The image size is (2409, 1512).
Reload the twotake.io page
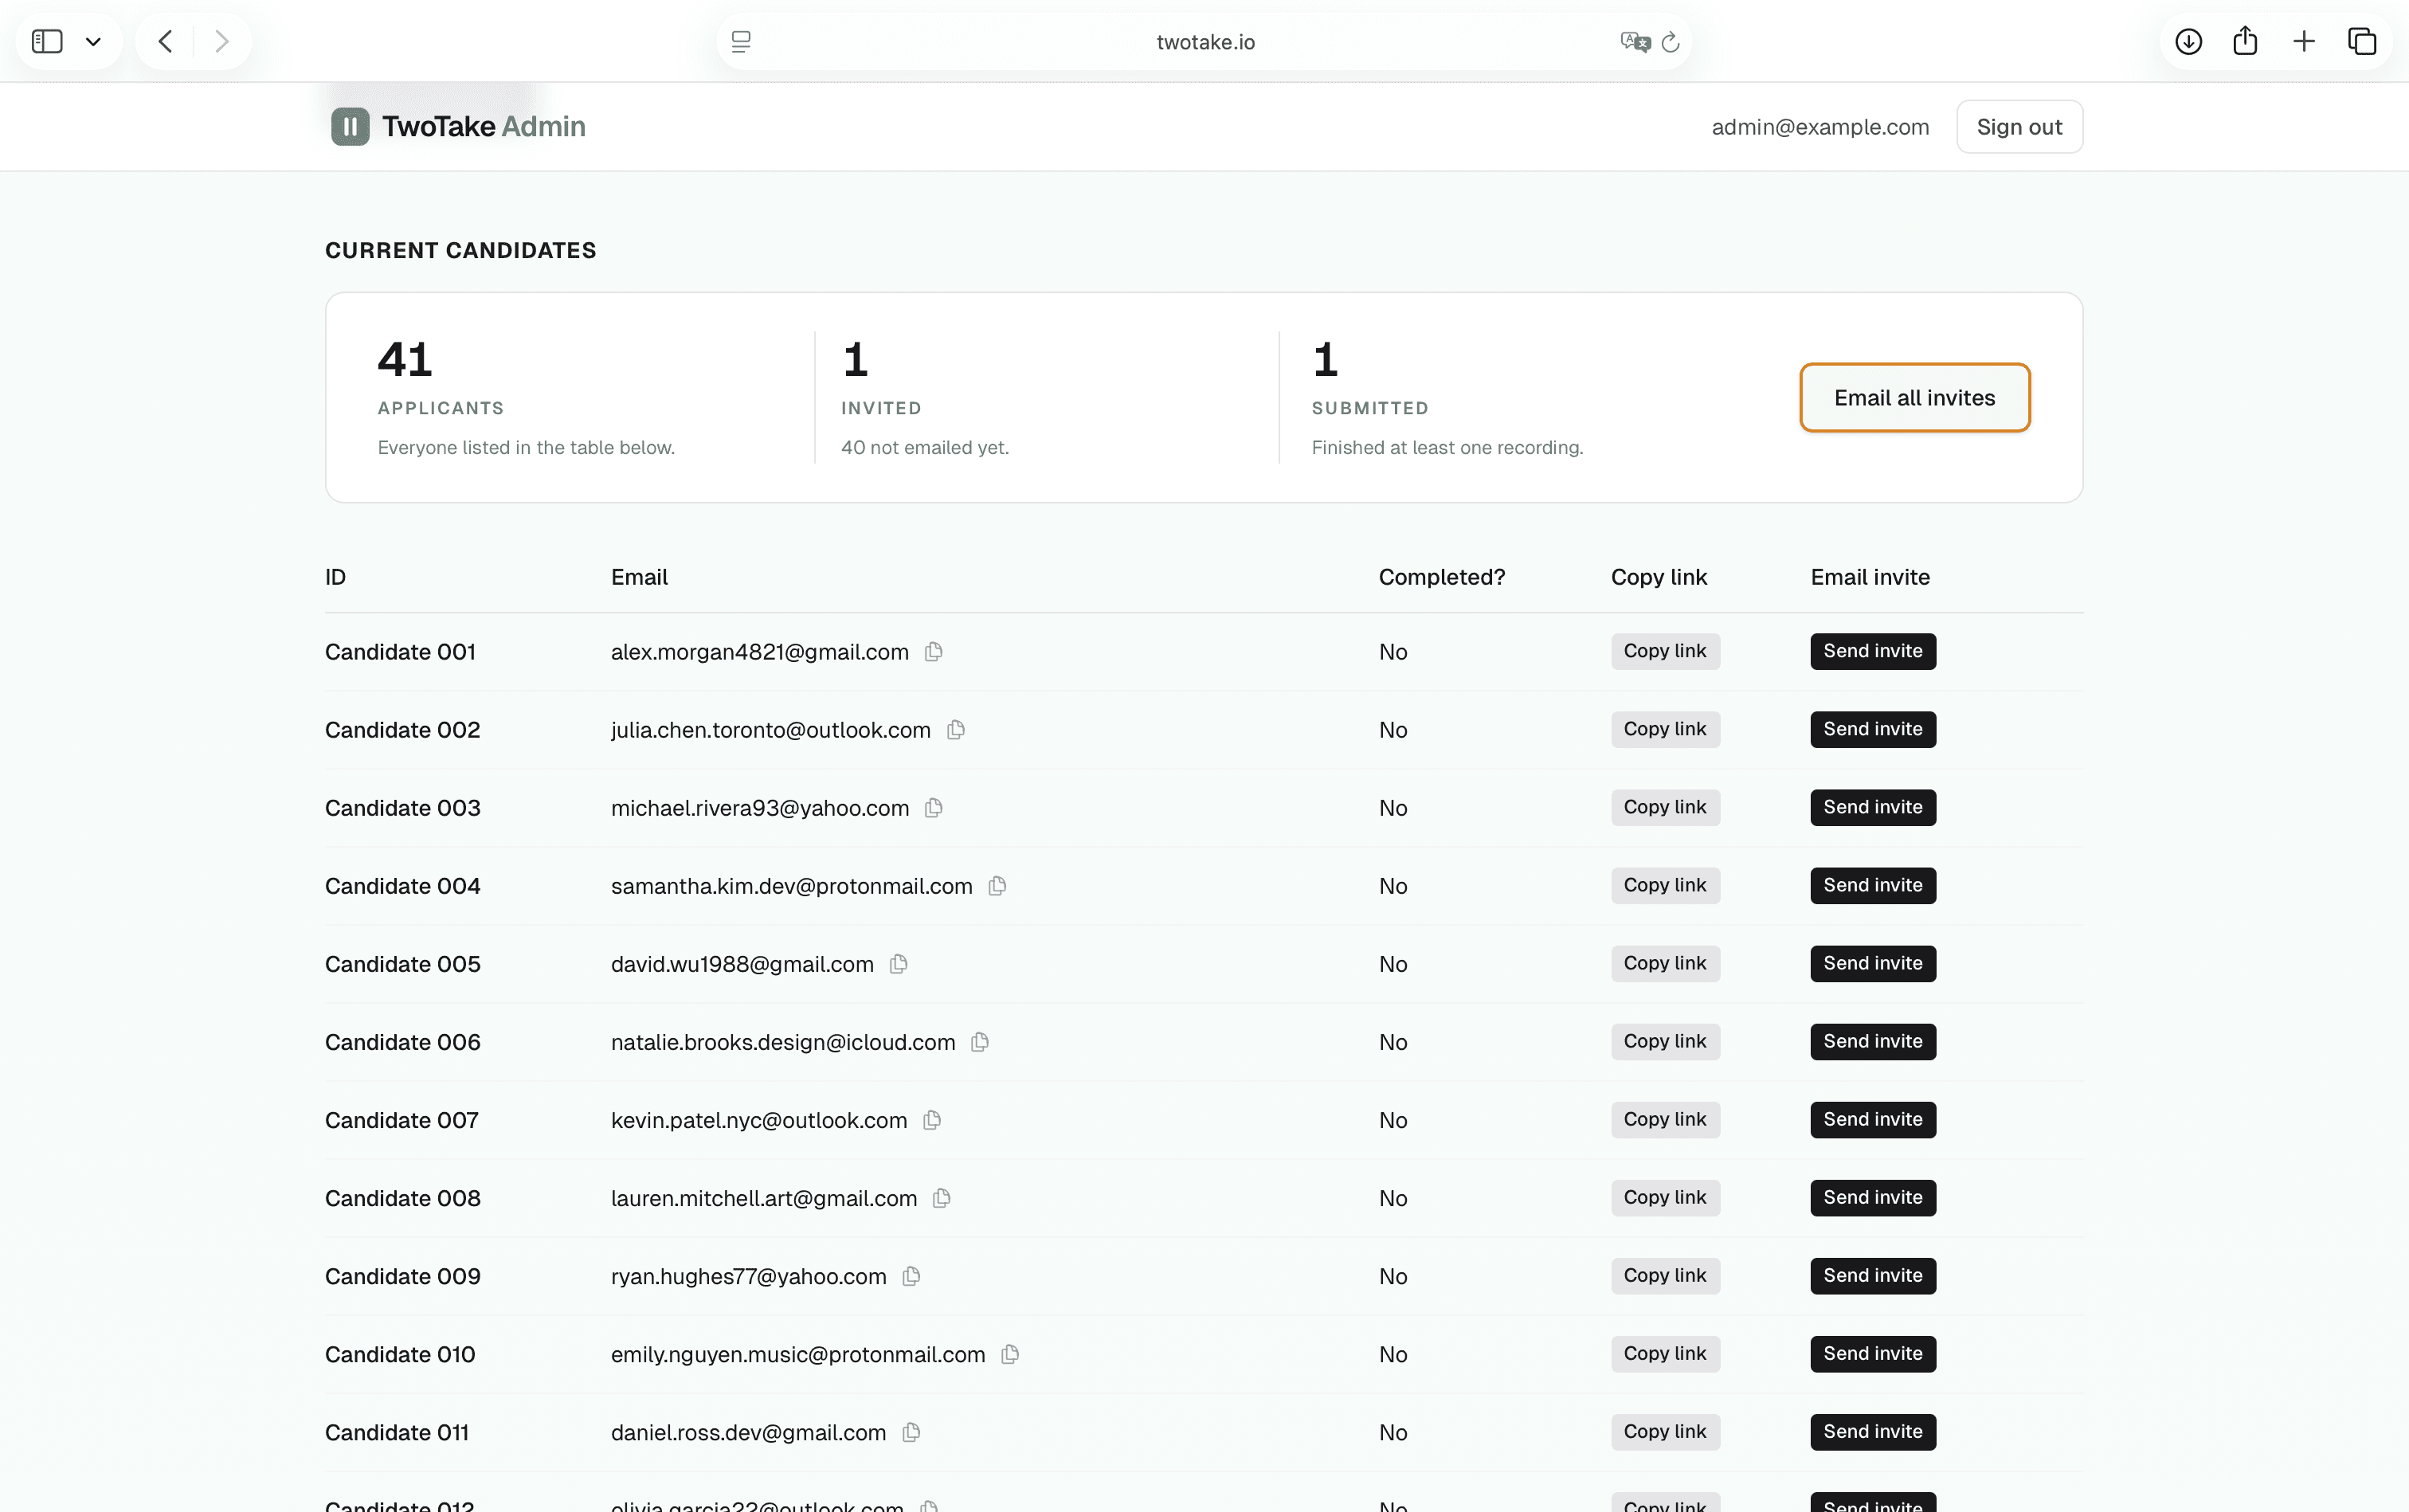click(1670, 42)
